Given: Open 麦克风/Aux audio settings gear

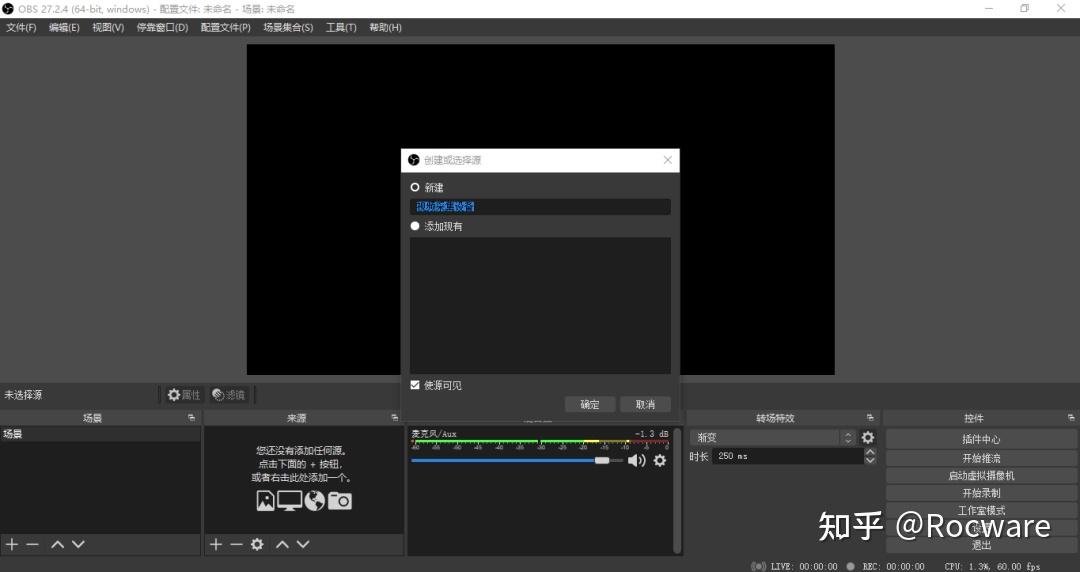Looking at the screenshot, I should [x=660, y=460].
